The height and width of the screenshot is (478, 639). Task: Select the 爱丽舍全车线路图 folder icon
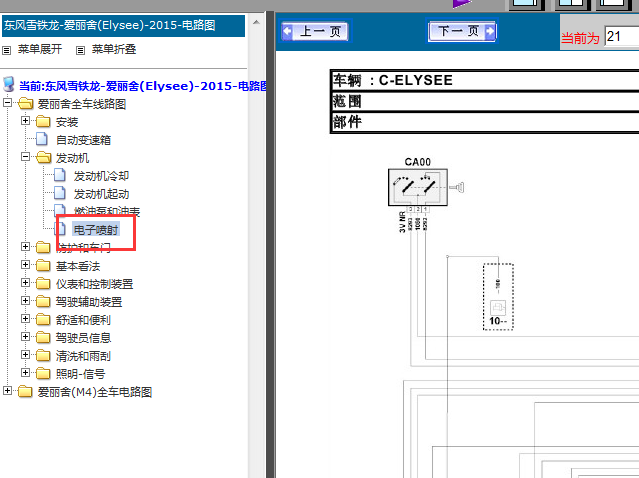point(25,104)
